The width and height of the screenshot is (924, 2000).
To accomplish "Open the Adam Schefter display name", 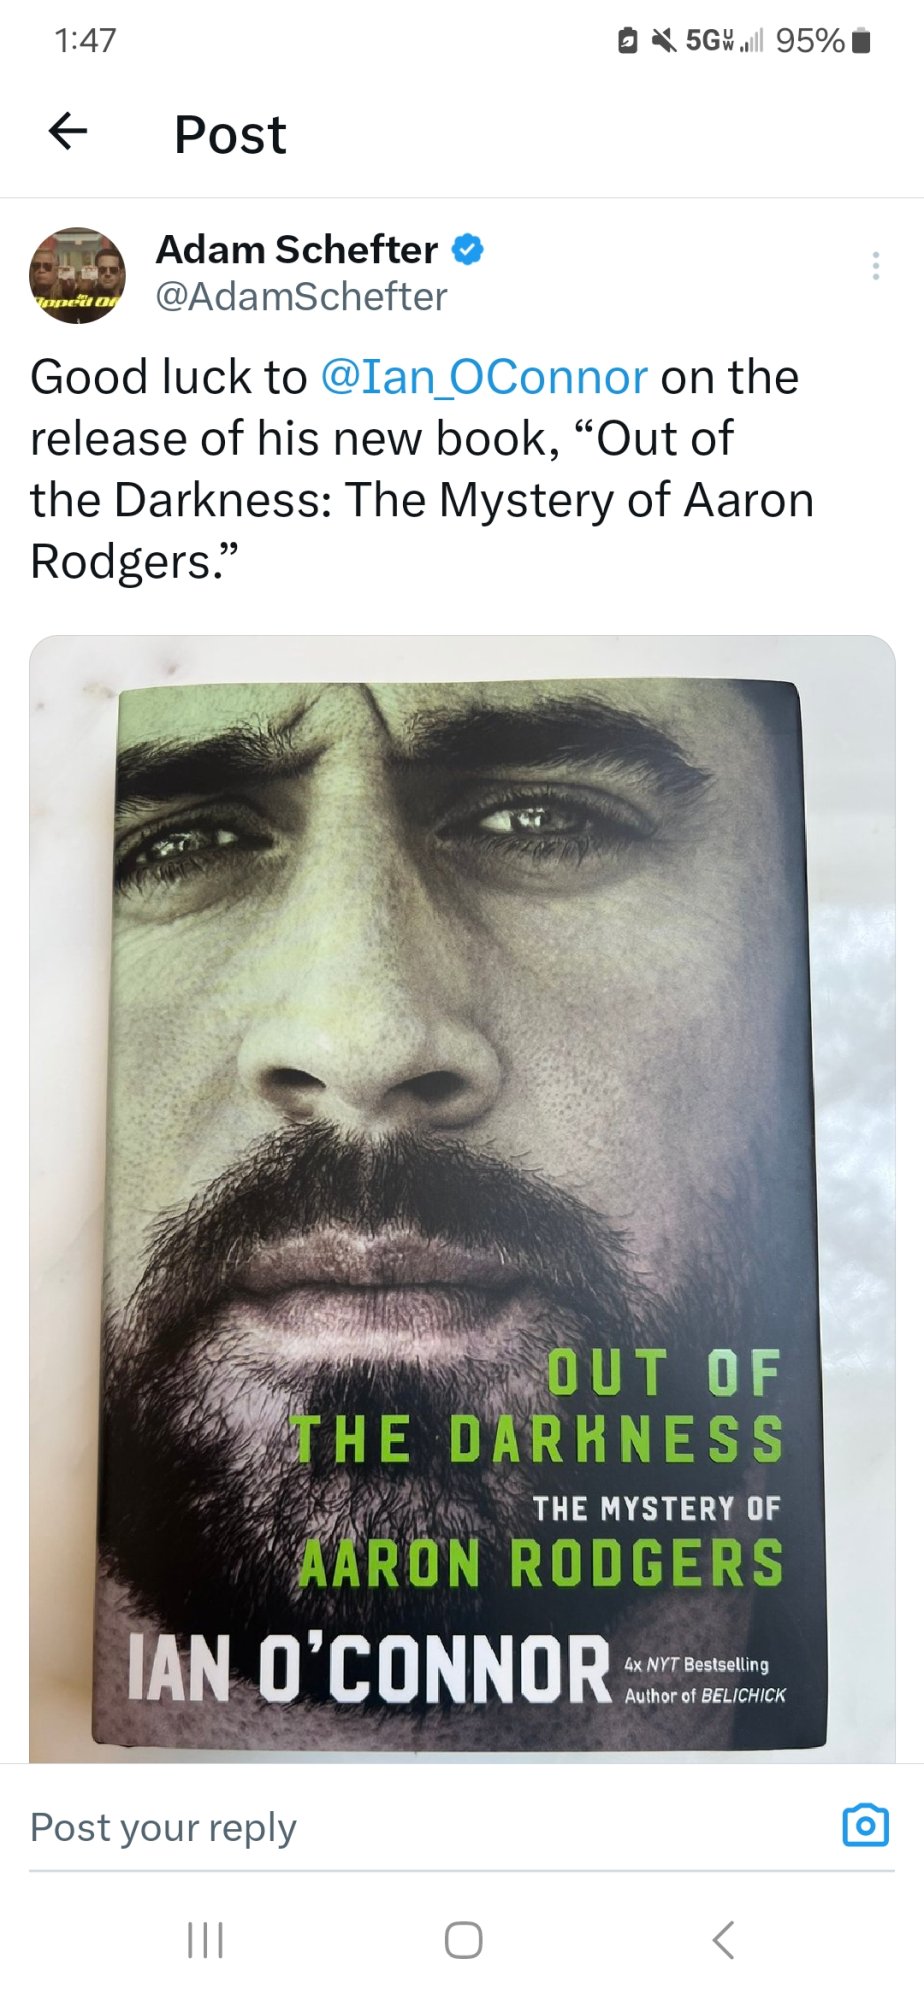I will [x=297, y=249].
